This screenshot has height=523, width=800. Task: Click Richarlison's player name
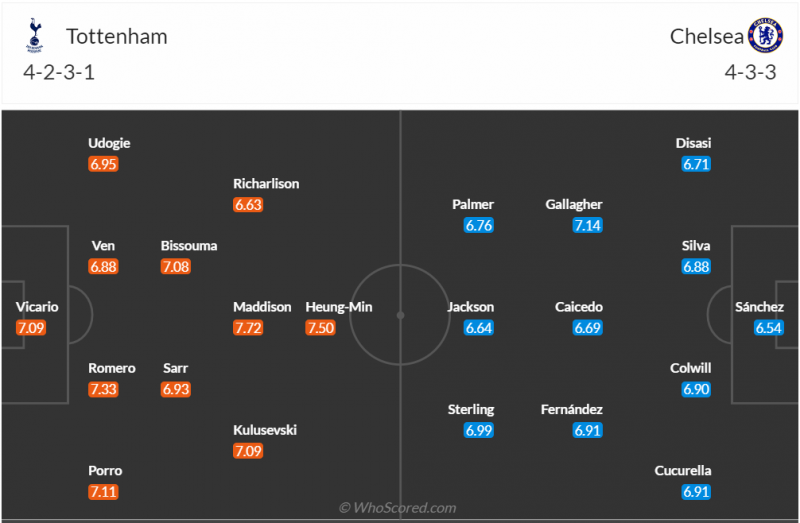pos(266,184)
